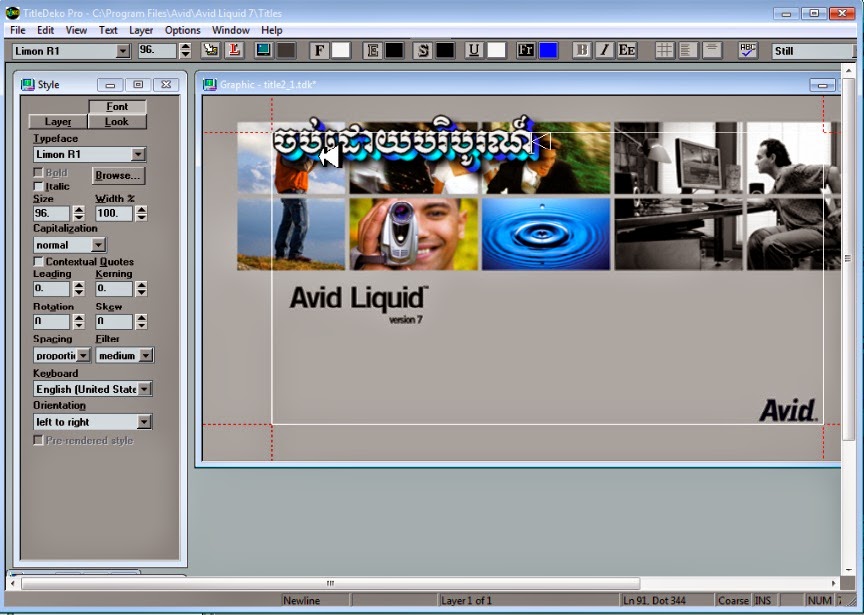This screenshot has width=864, height=615.
Task: Select the Face color tool icon
Action: (320, 49)
